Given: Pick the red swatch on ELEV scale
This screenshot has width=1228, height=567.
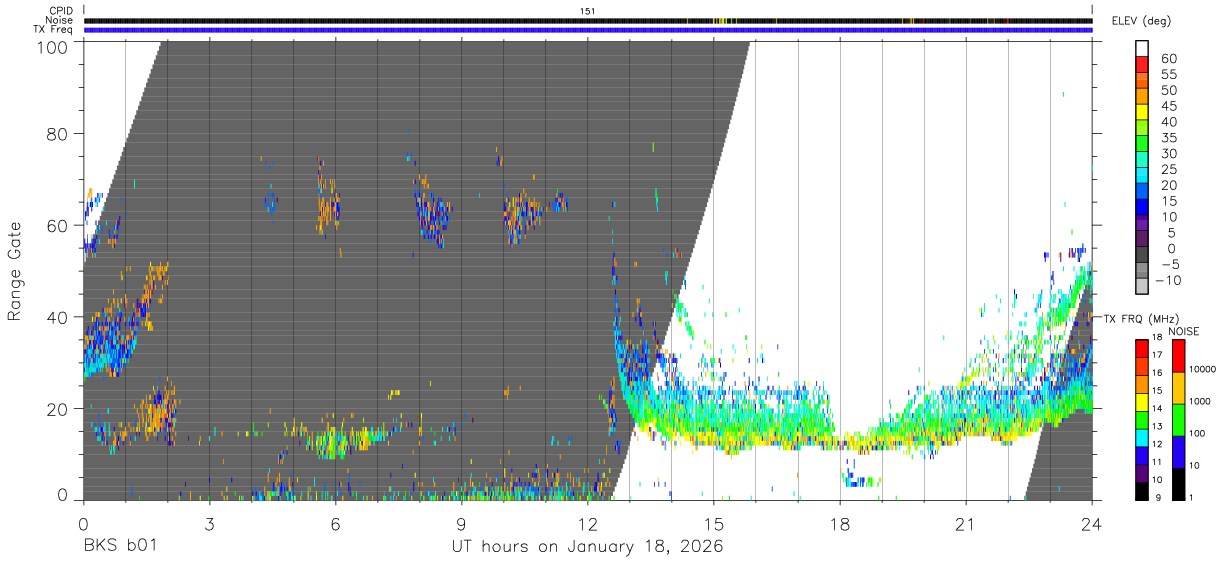Looking at the screenshot, I should (1142, 65).
